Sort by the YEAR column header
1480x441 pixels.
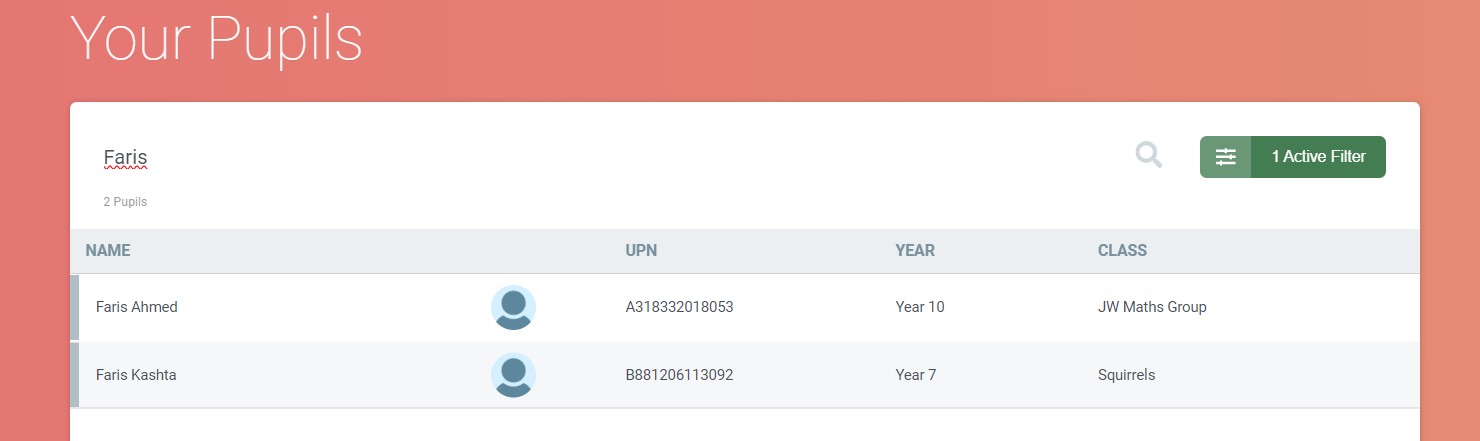tap(915, 251)
